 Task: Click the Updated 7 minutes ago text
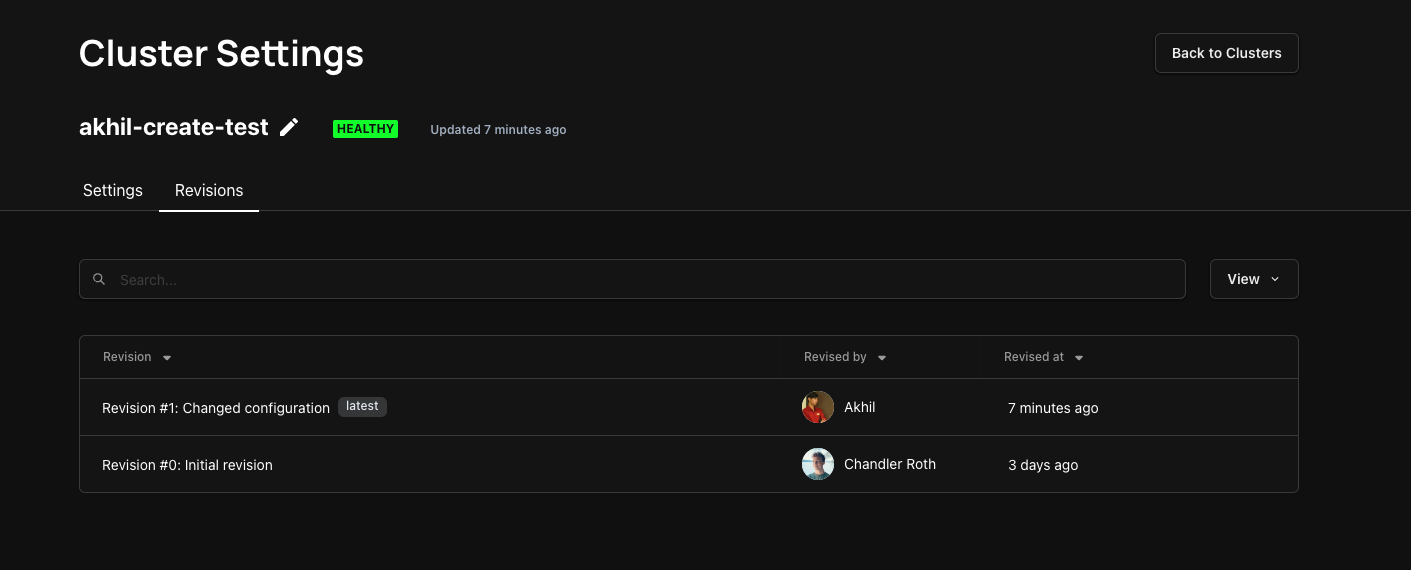498,130
